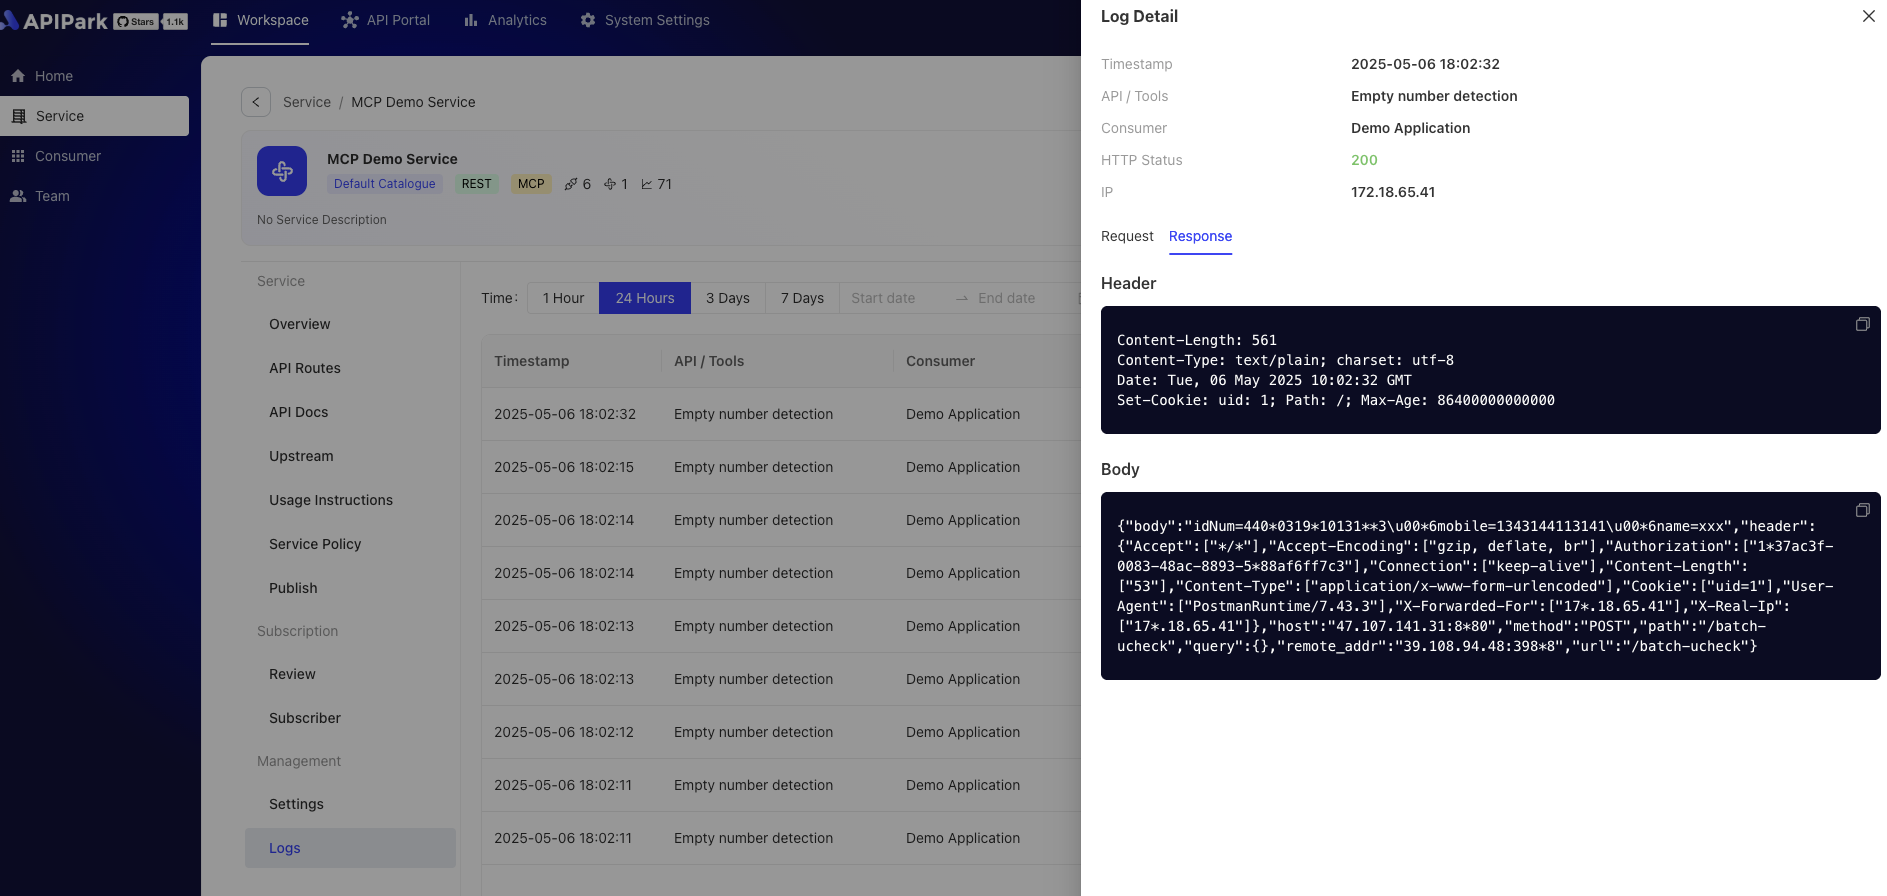The height and width of the screenshot is (896, 1887).
Task: Click the MCP Demo Service logo icon
Action: coord(282,171)
